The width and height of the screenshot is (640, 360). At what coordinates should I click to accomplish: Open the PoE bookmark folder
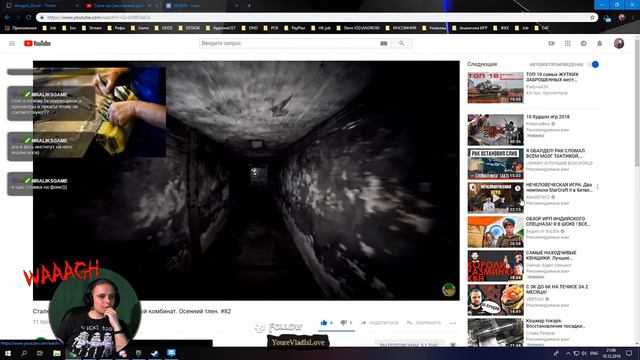(271, 28)
